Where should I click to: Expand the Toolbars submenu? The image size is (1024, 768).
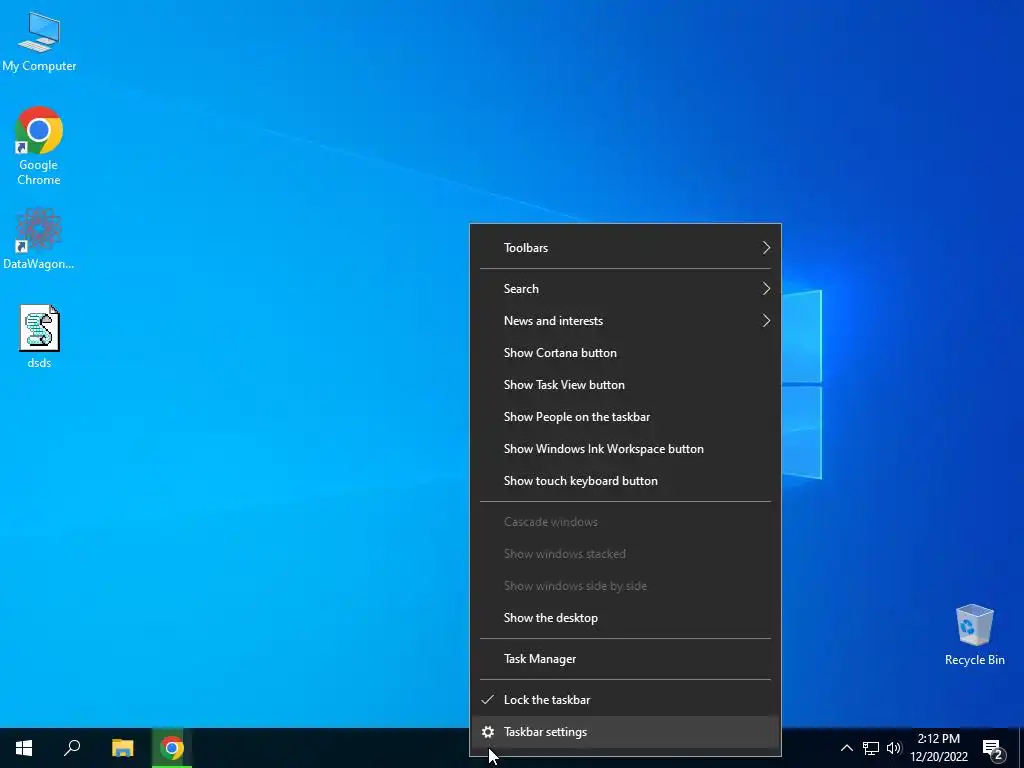click(x=625, y=248)
